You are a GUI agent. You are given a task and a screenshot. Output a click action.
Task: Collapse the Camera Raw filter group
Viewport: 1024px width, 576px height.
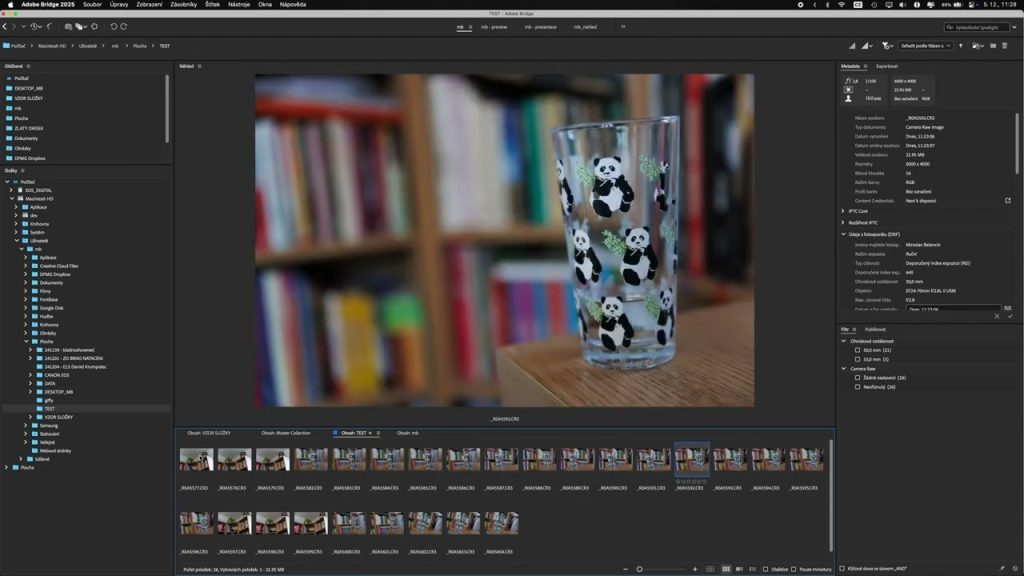tap(843, 368)
